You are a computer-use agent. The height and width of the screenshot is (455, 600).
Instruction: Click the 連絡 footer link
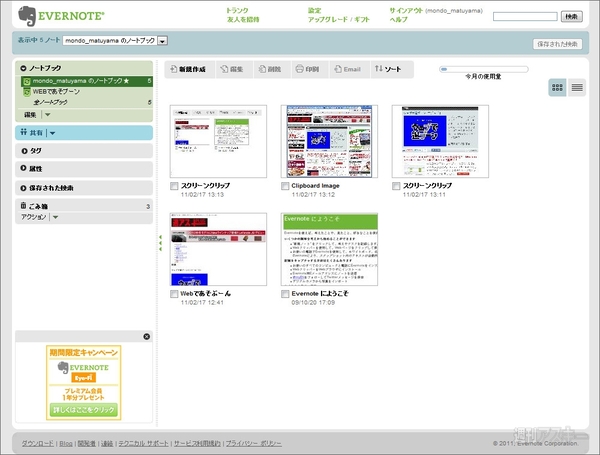(x=107, y=444)
